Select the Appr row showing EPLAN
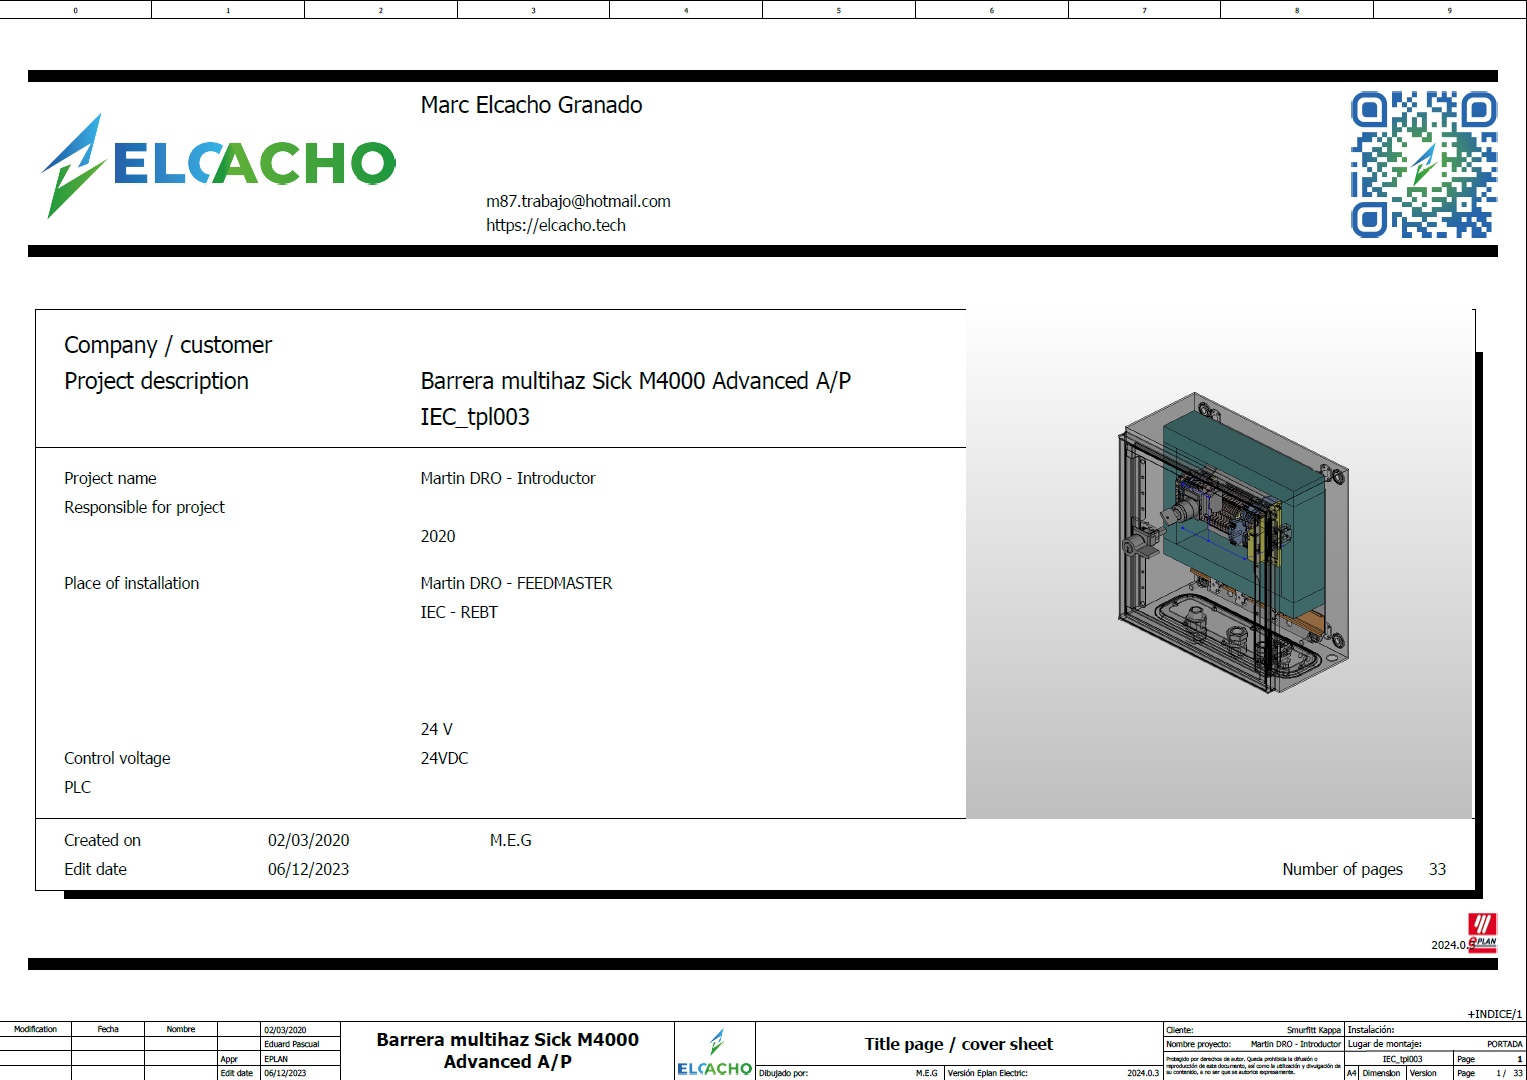 276,1058
